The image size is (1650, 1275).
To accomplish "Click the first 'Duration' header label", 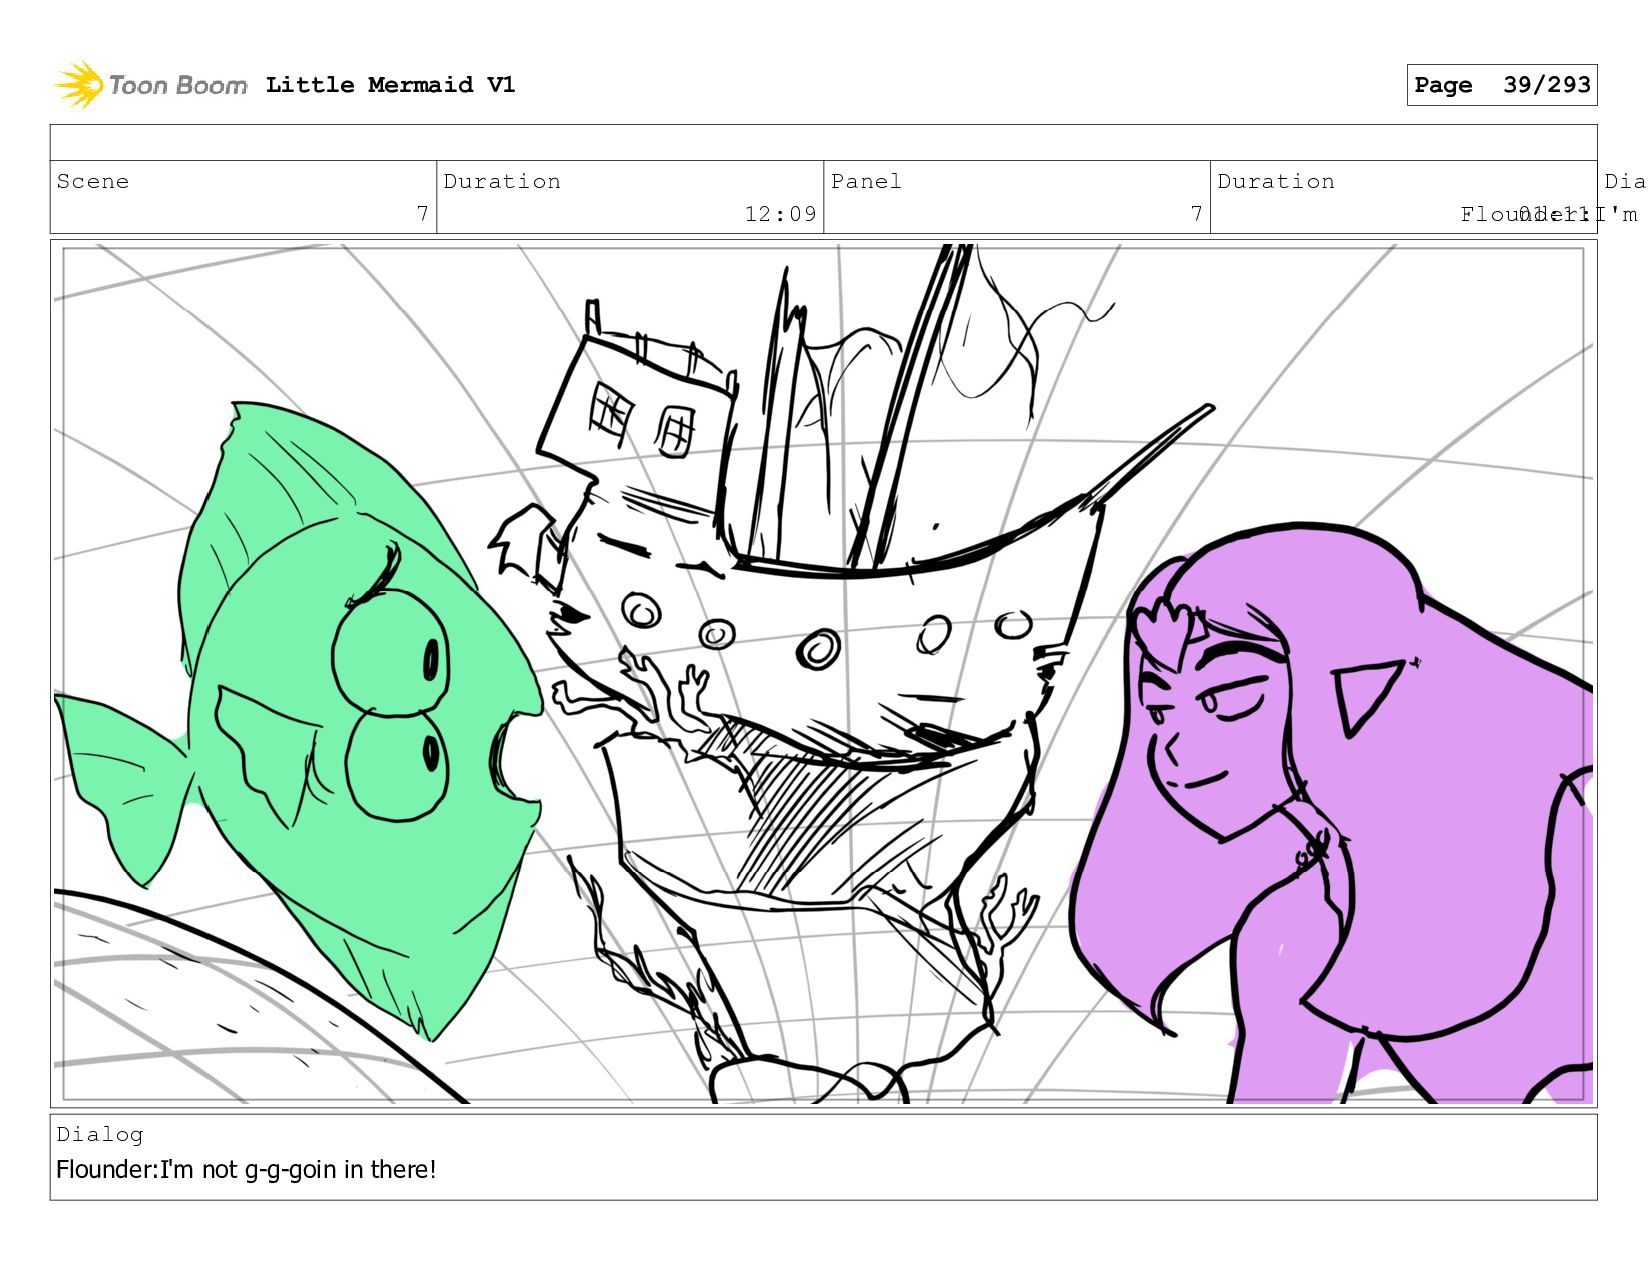I will [x=502, y=181].
